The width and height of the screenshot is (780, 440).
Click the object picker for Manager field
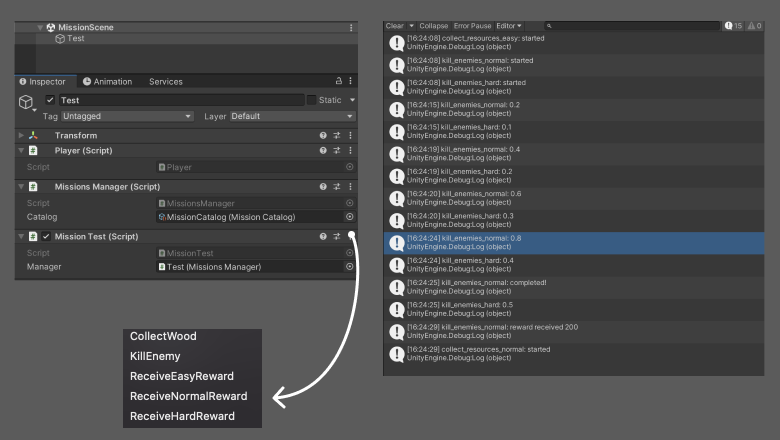click(349, 267)
